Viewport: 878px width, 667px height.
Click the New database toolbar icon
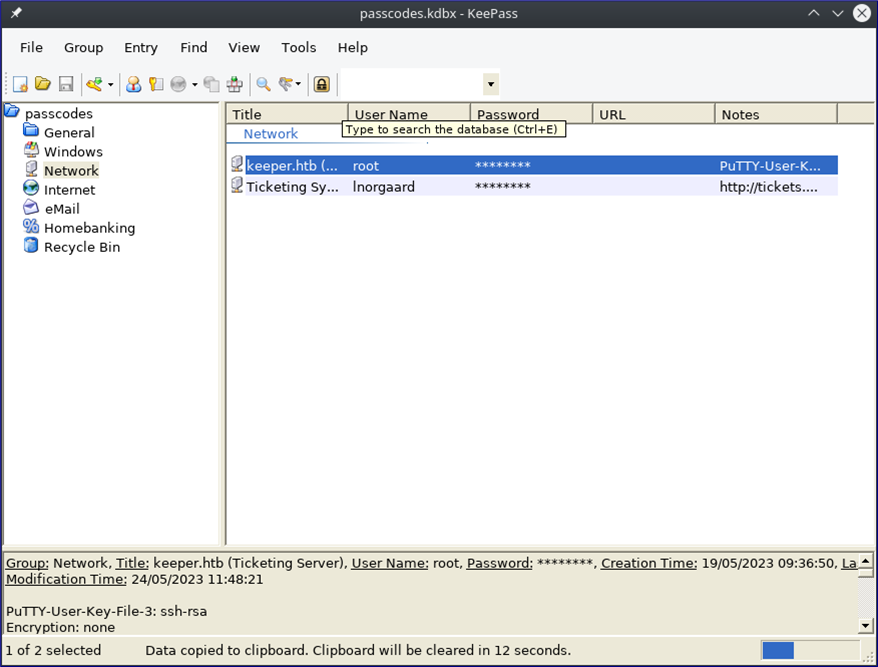(x=20, y=85)
